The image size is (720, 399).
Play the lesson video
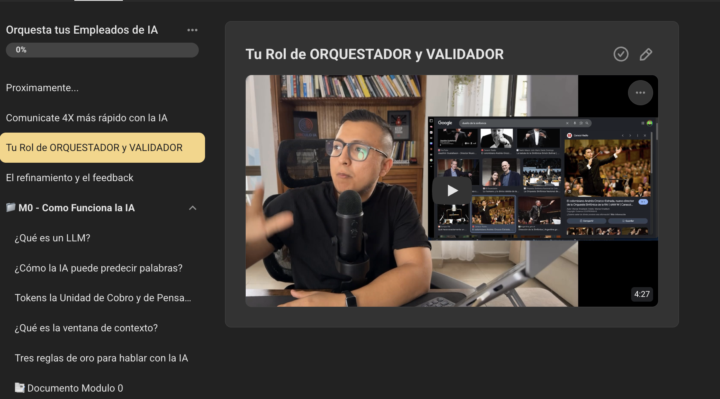tap(452, 190)
